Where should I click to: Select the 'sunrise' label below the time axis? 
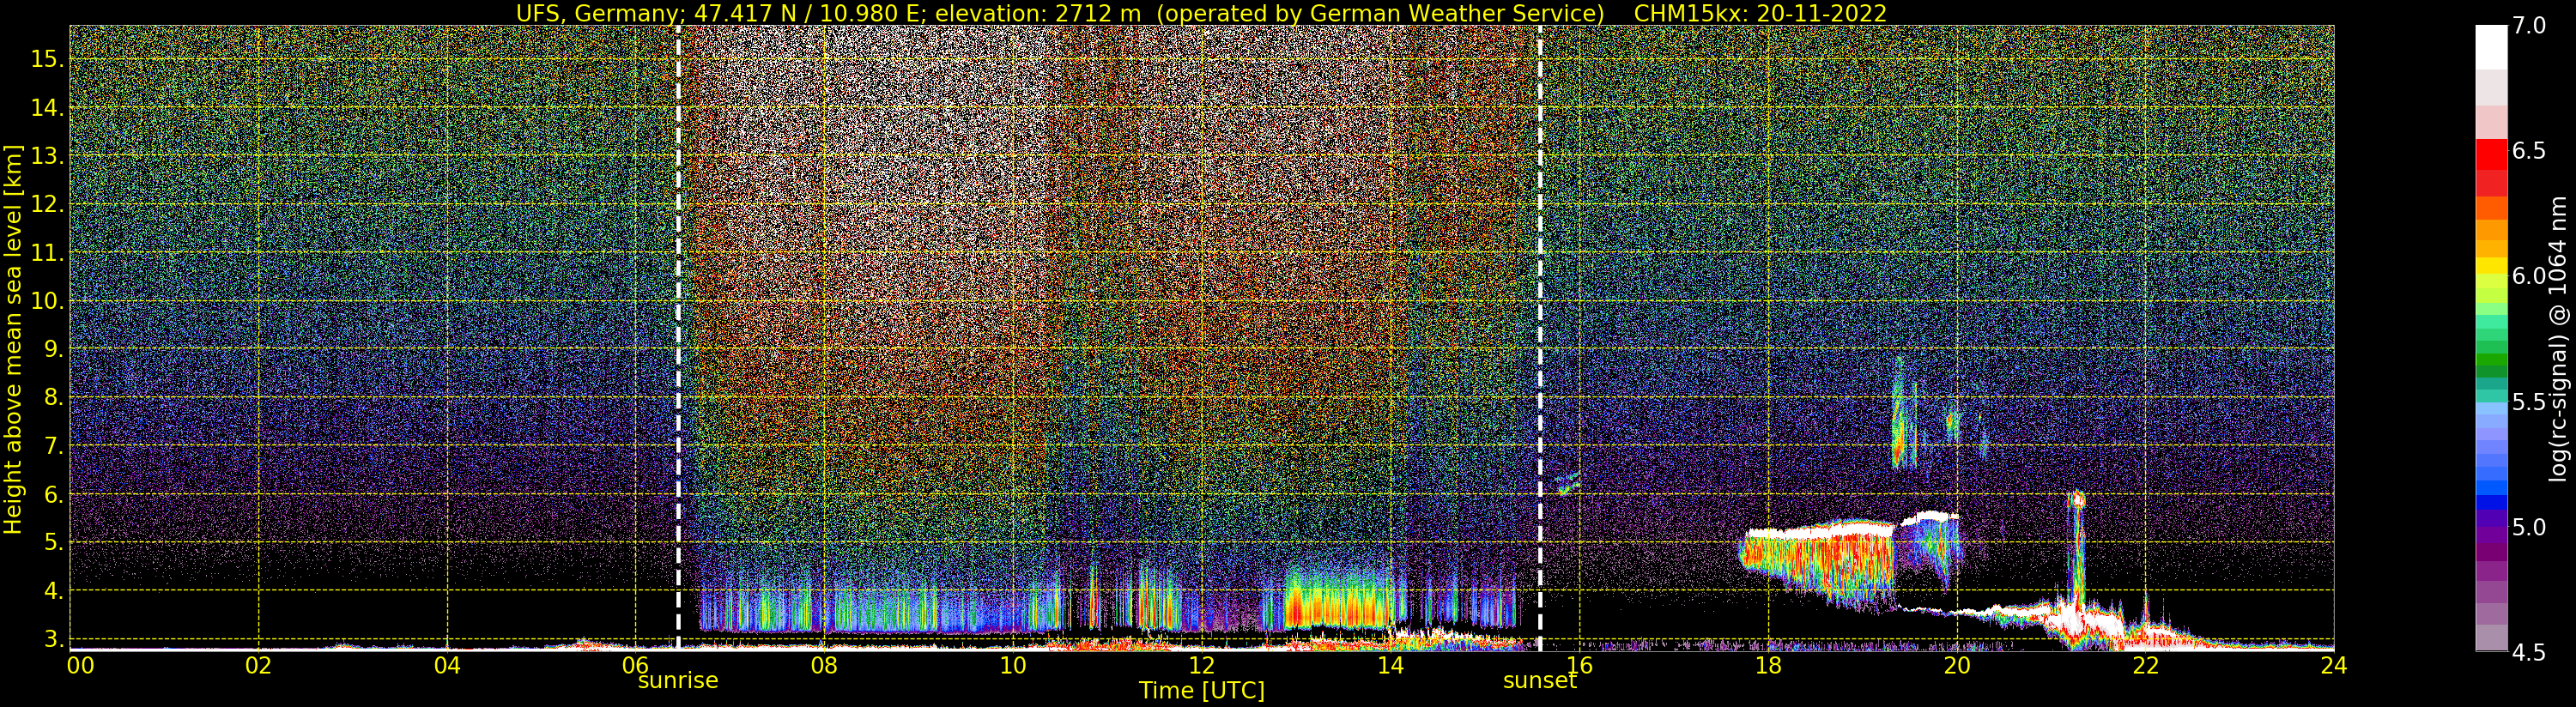tap(678, 680)
